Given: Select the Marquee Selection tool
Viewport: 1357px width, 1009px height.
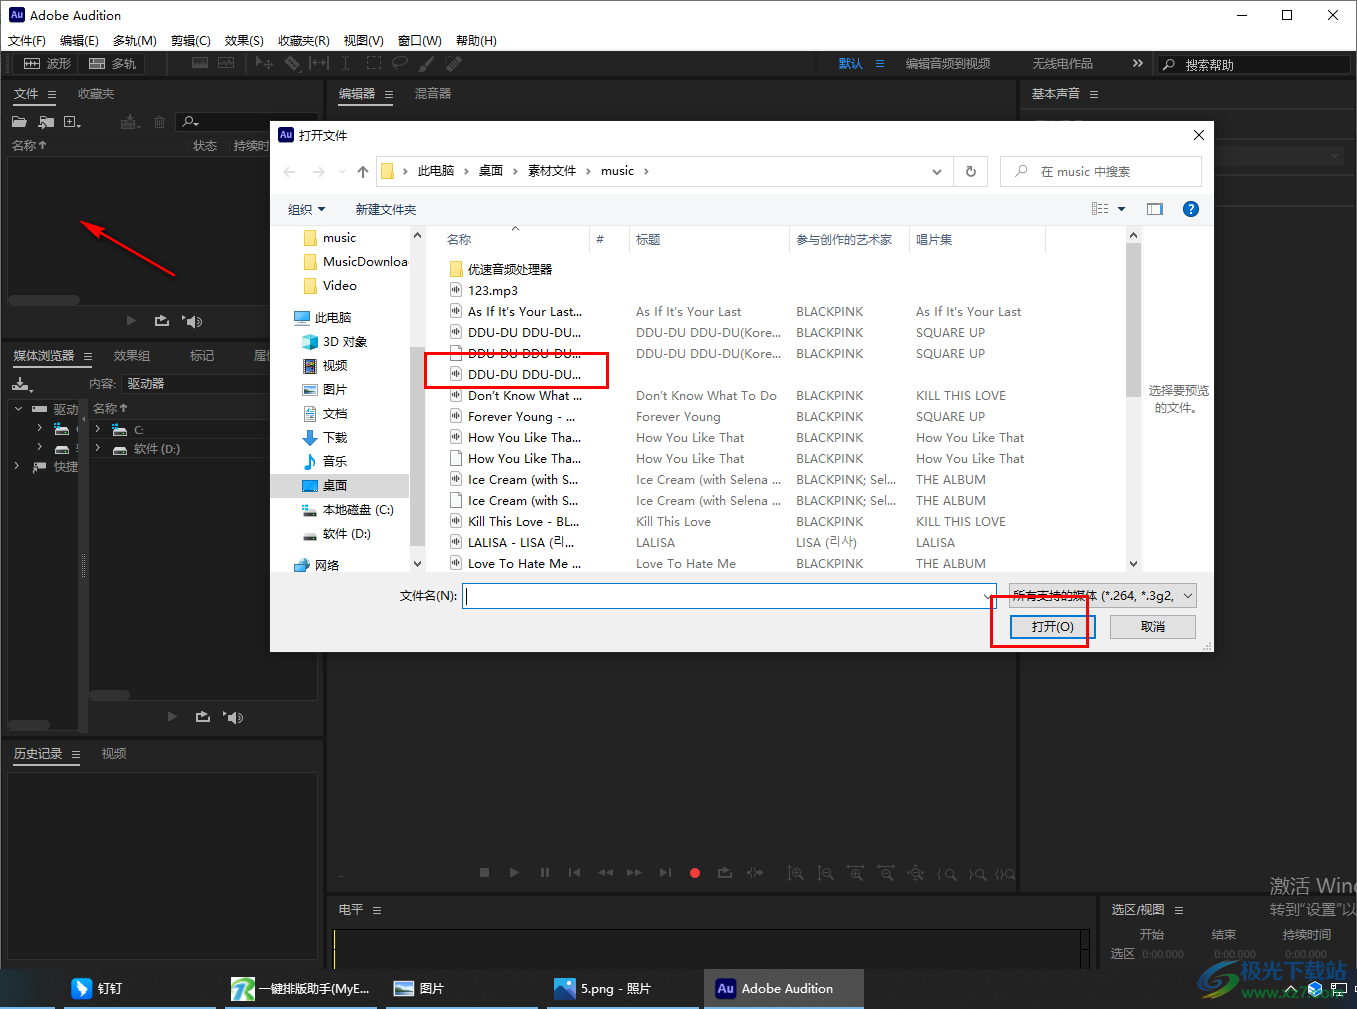Looking at the screenshot, I should [x=374, y=63].
